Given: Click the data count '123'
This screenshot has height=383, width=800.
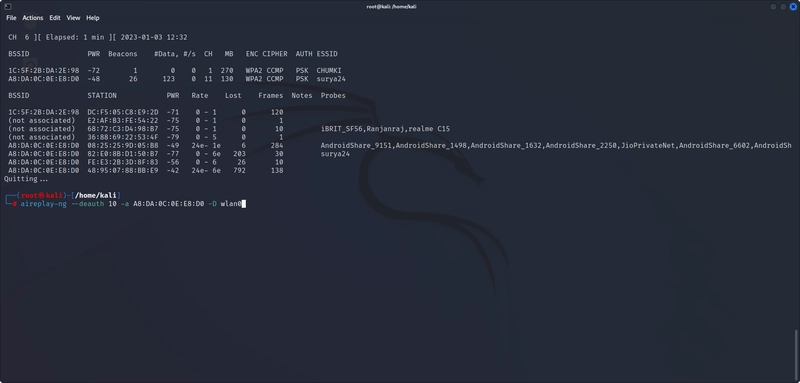Looking at the screenshot, I should 169,79.
